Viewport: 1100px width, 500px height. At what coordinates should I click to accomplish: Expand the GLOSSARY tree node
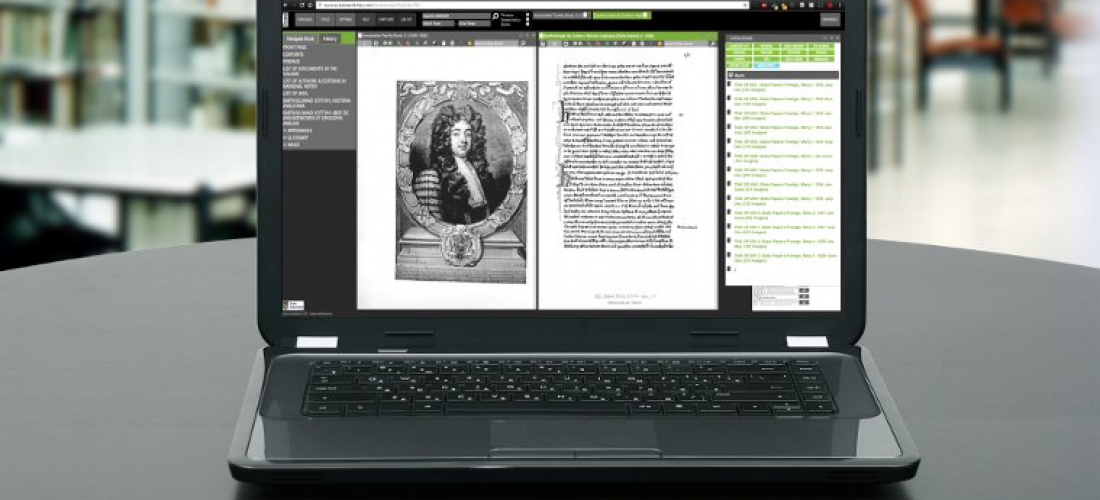tap(295, 137)
